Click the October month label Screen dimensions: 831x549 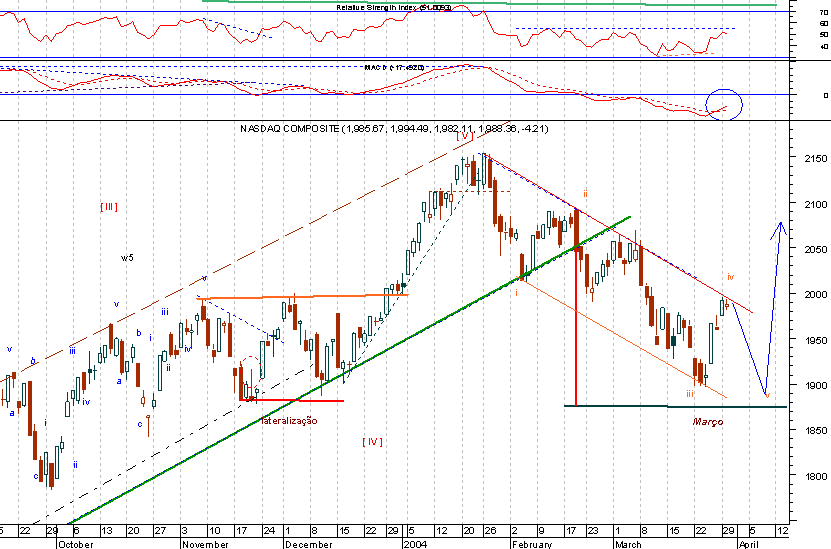pyautogui.click(x=76, y=544)
